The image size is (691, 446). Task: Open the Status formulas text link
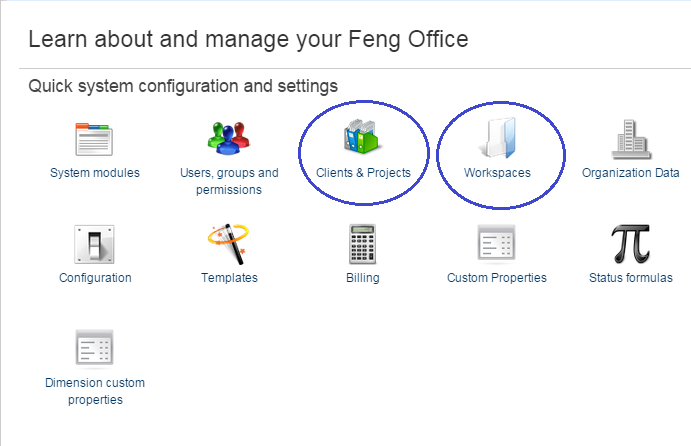point(631,278)
